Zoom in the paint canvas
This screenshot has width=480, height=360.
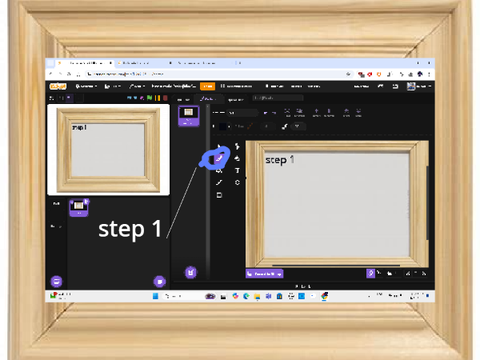[x=424, y=273]
